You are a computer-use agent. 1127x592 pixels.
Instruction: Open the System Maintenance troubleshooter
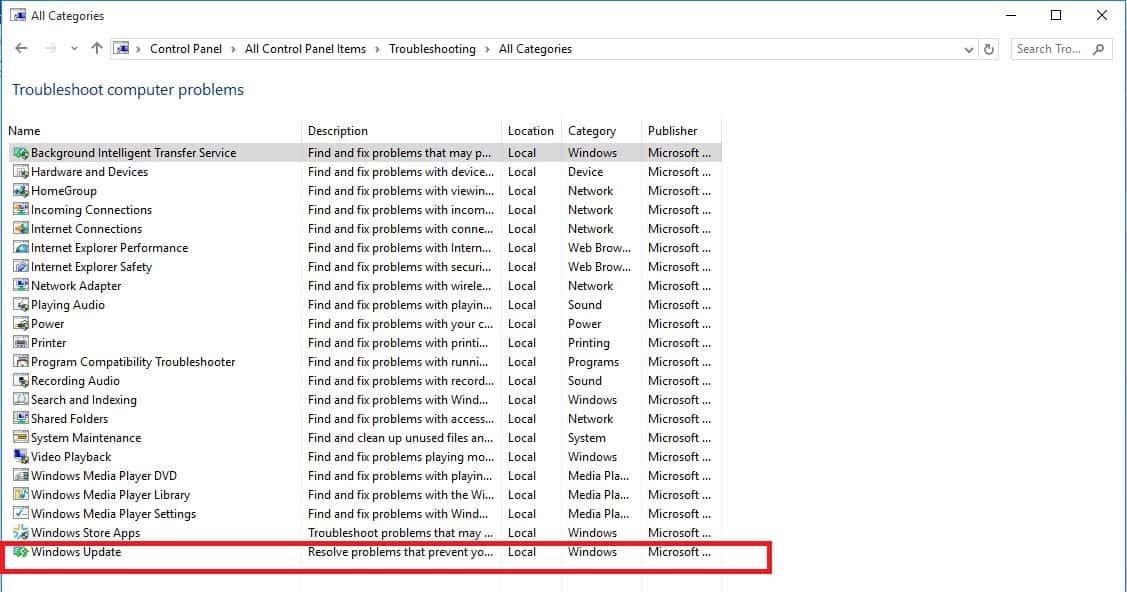(86, 438)
